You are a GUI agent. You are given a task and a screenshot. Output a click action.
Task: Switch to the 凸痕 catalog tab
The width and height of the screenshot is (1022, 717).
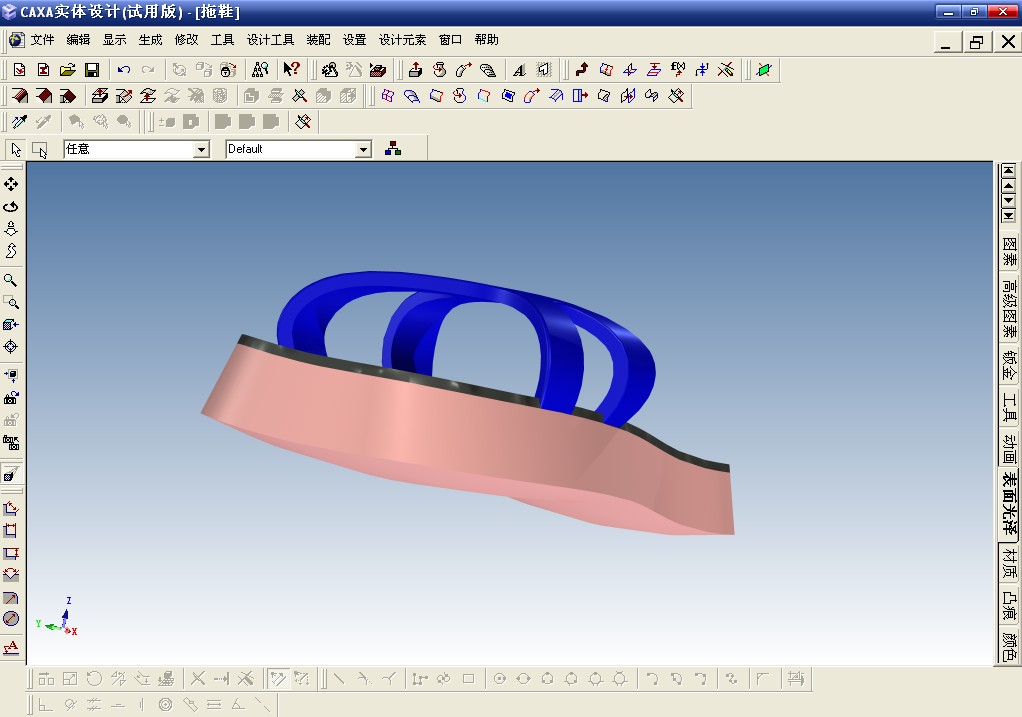tap(1009, 606)
